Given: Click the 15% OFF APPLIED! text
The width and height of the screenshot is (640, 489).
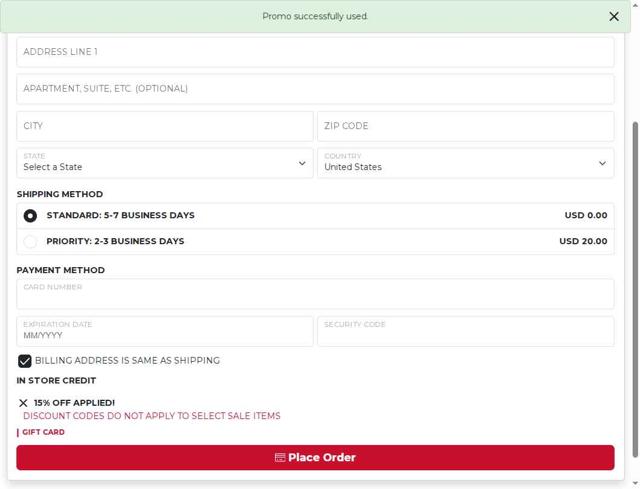Looking at the screenshot, I should [x=74, y=403].
